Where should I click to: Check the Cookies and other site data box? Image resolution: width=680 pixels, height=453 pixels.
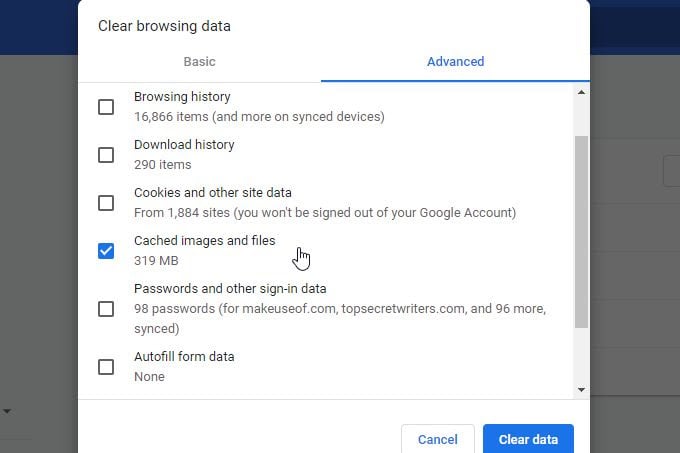point(106,203)
